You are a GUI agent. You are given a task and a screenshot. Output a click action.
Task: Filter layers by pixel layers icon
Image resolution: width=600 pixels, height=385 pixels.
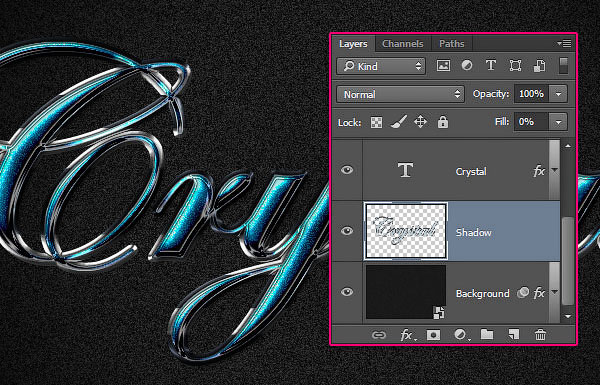[x=443, y=66]
